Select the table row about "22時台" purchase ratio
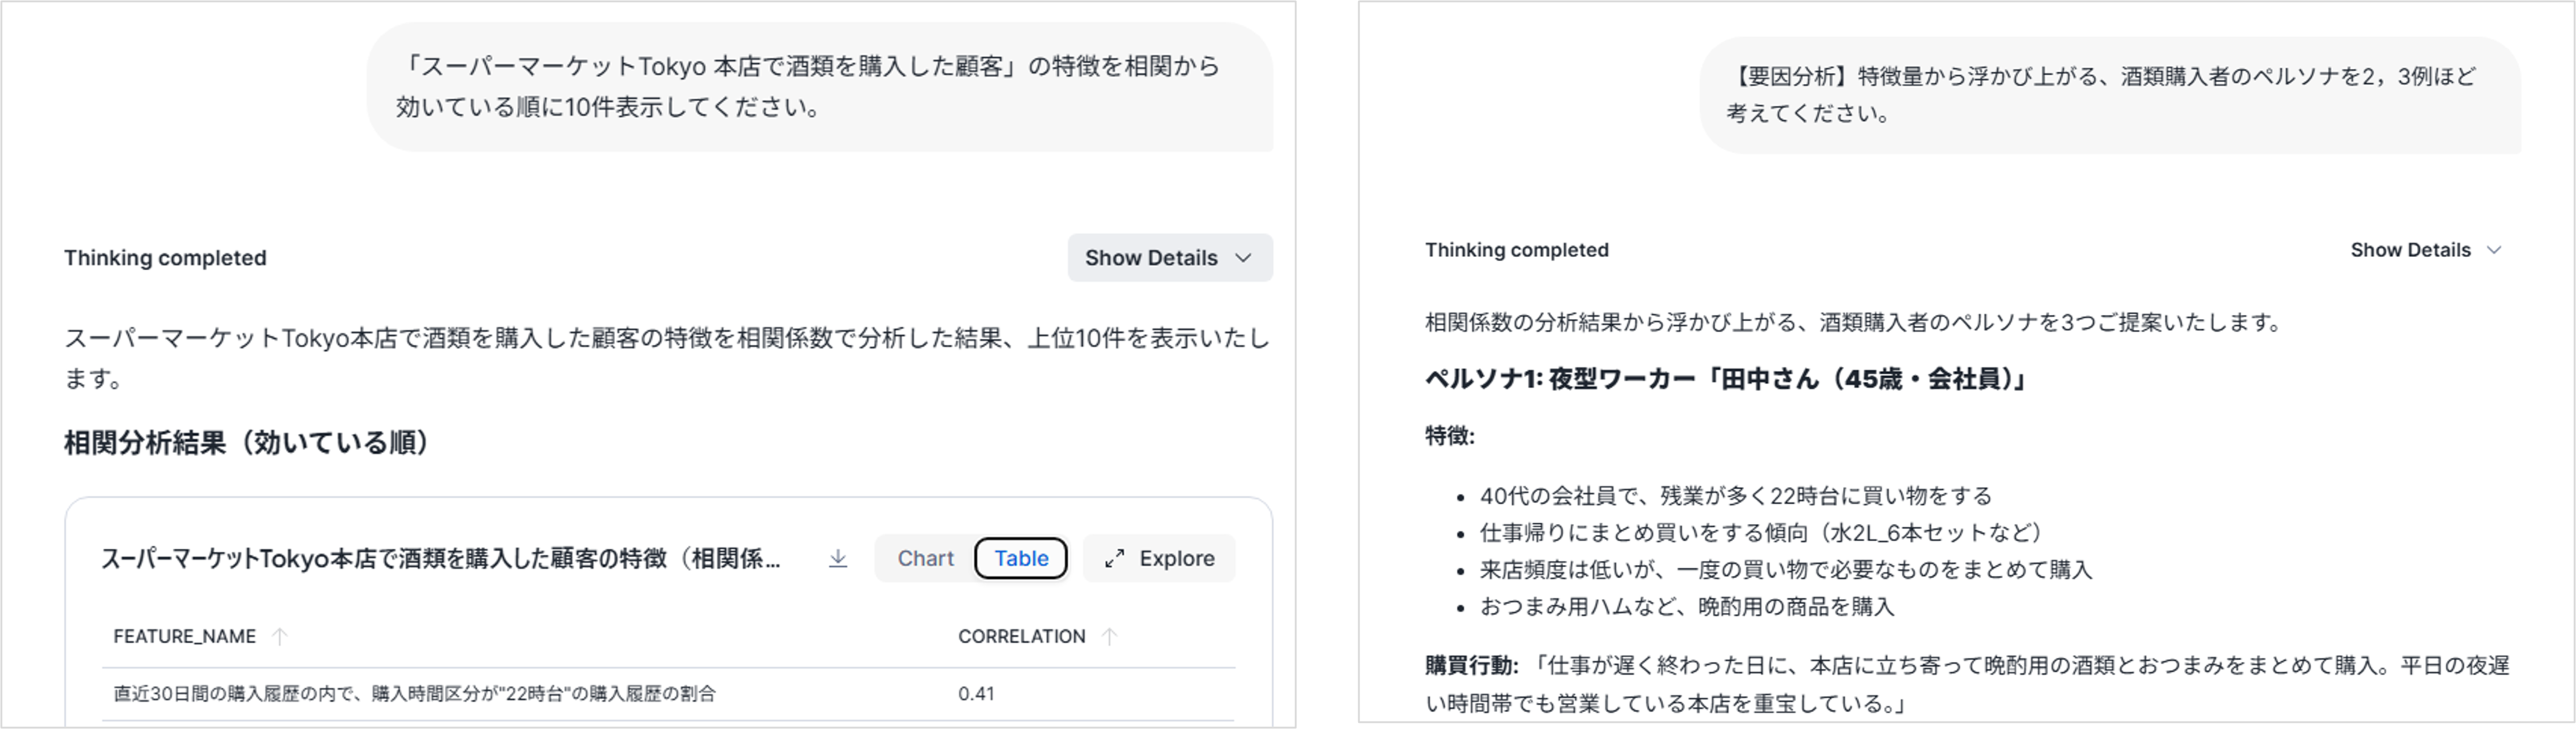Screen dimensions: 2576x729 (414, 694)
